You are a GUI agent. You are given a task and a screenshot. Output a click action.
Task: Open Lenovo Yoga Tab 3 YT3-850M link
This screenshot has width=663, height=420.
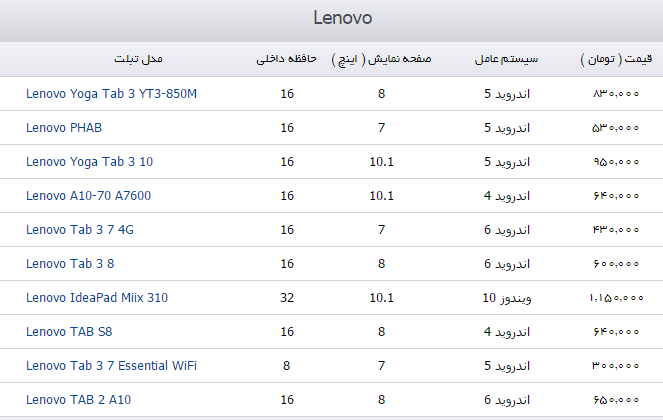(x=111, y=94)
